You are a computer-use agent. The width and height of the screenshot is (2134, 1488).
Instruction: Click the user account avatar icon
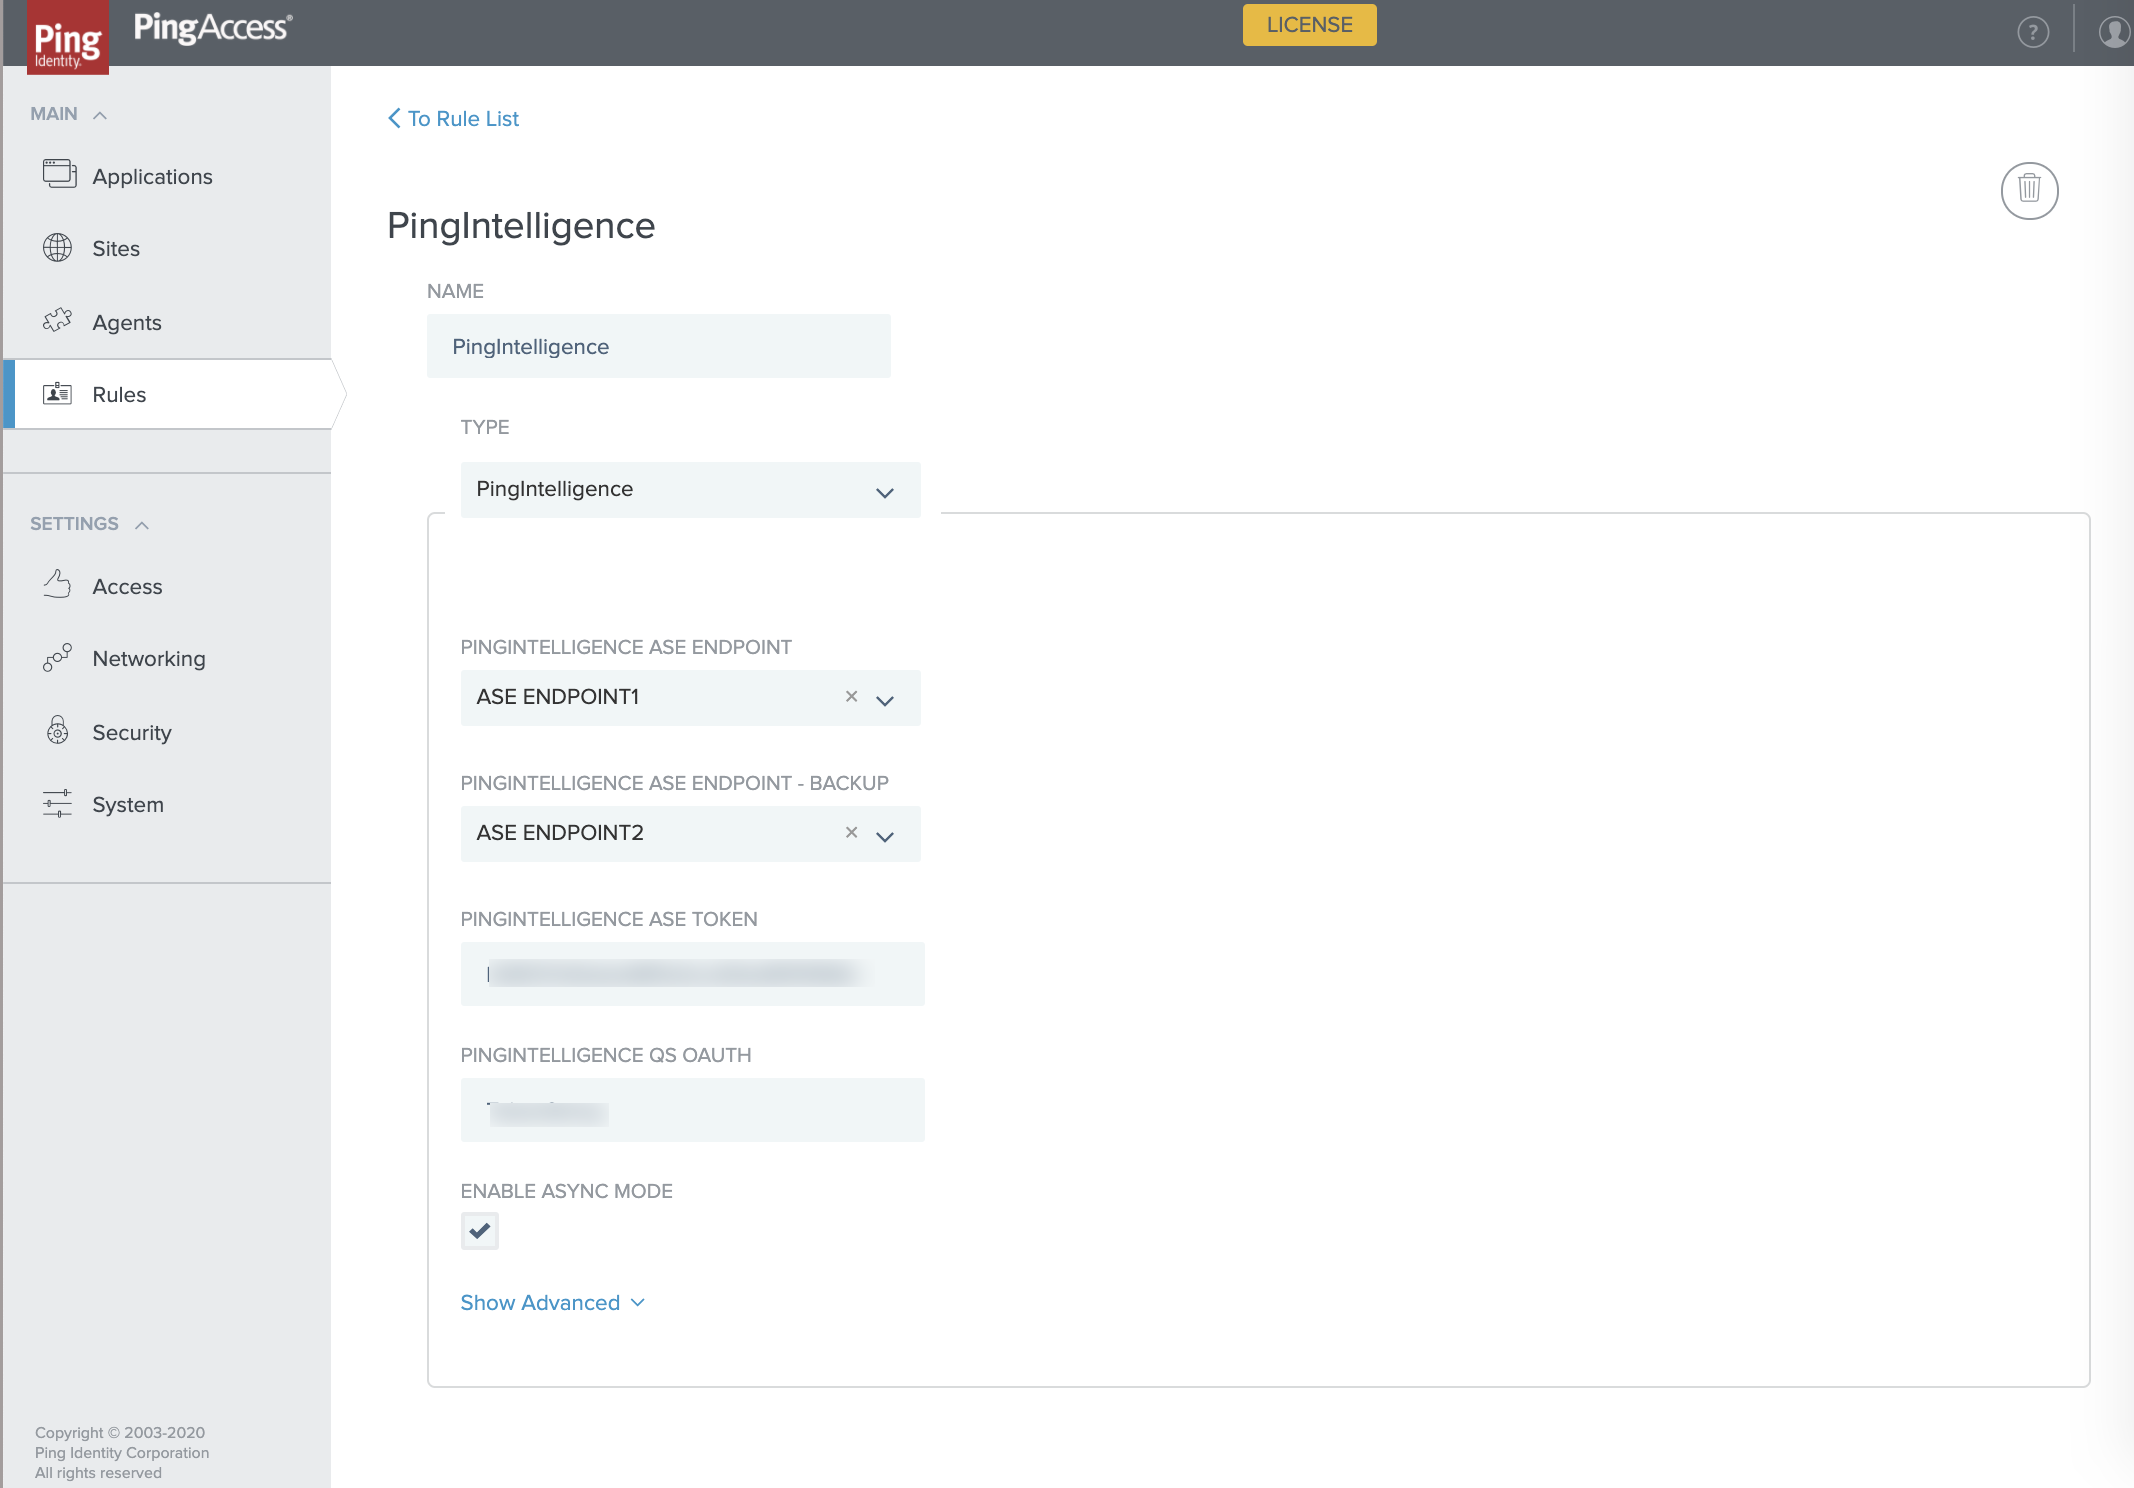2113,32
